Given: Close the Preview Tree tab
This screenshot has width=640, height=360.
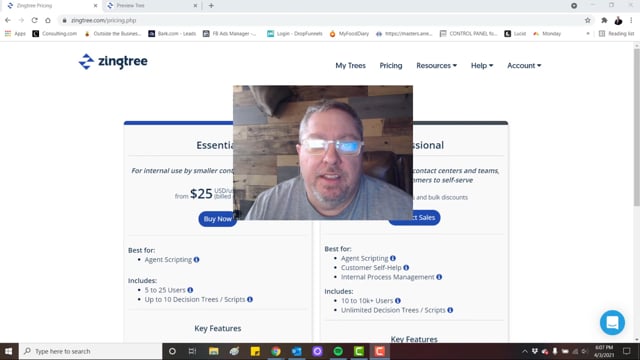Looking at the screenshot, I should (x=195, y=6).
